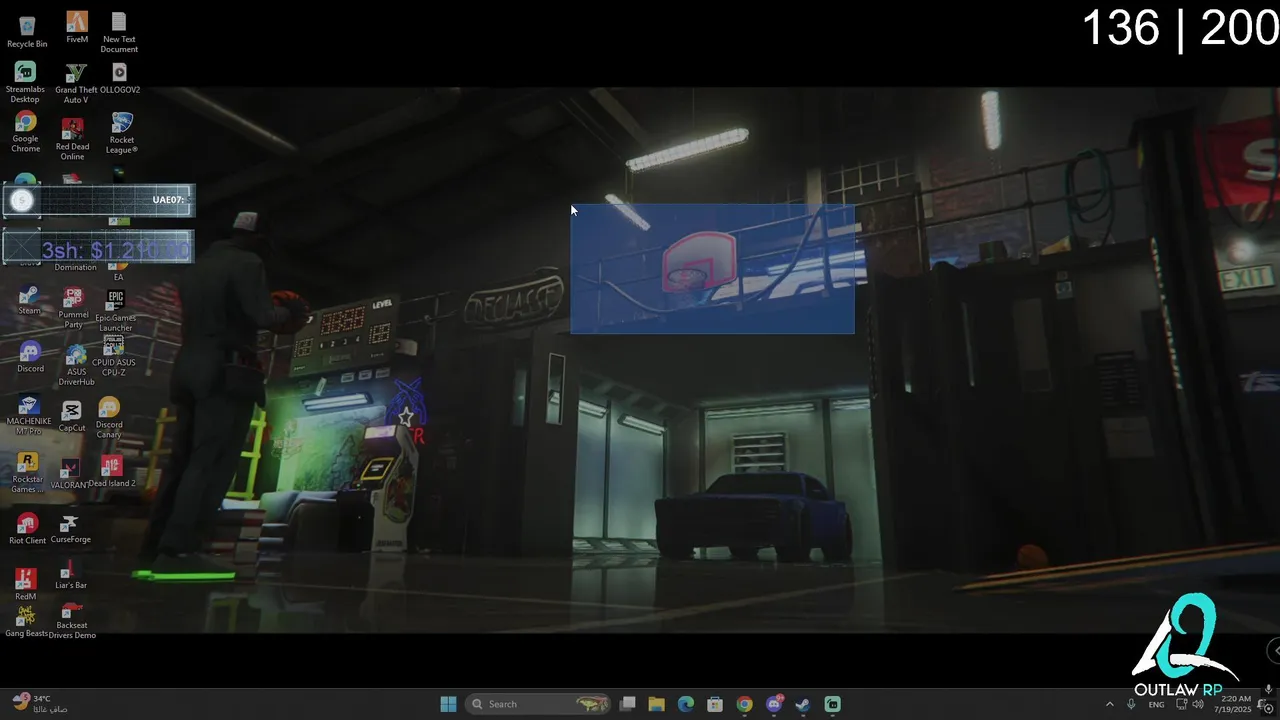Open Steam from the taskbar
The height and width of the screenshot is (720, 1280).
803,704
